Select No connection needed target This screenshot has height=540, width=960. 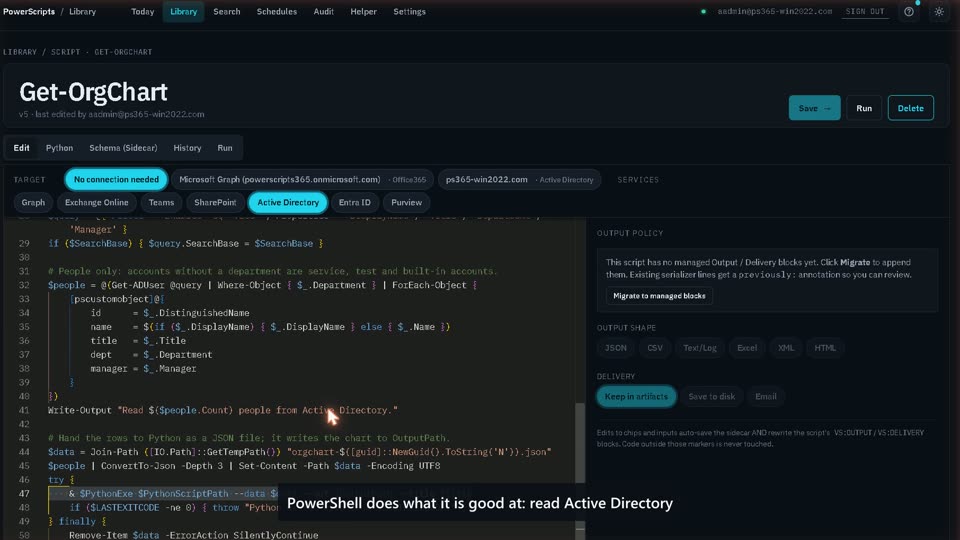coord(116,179)
